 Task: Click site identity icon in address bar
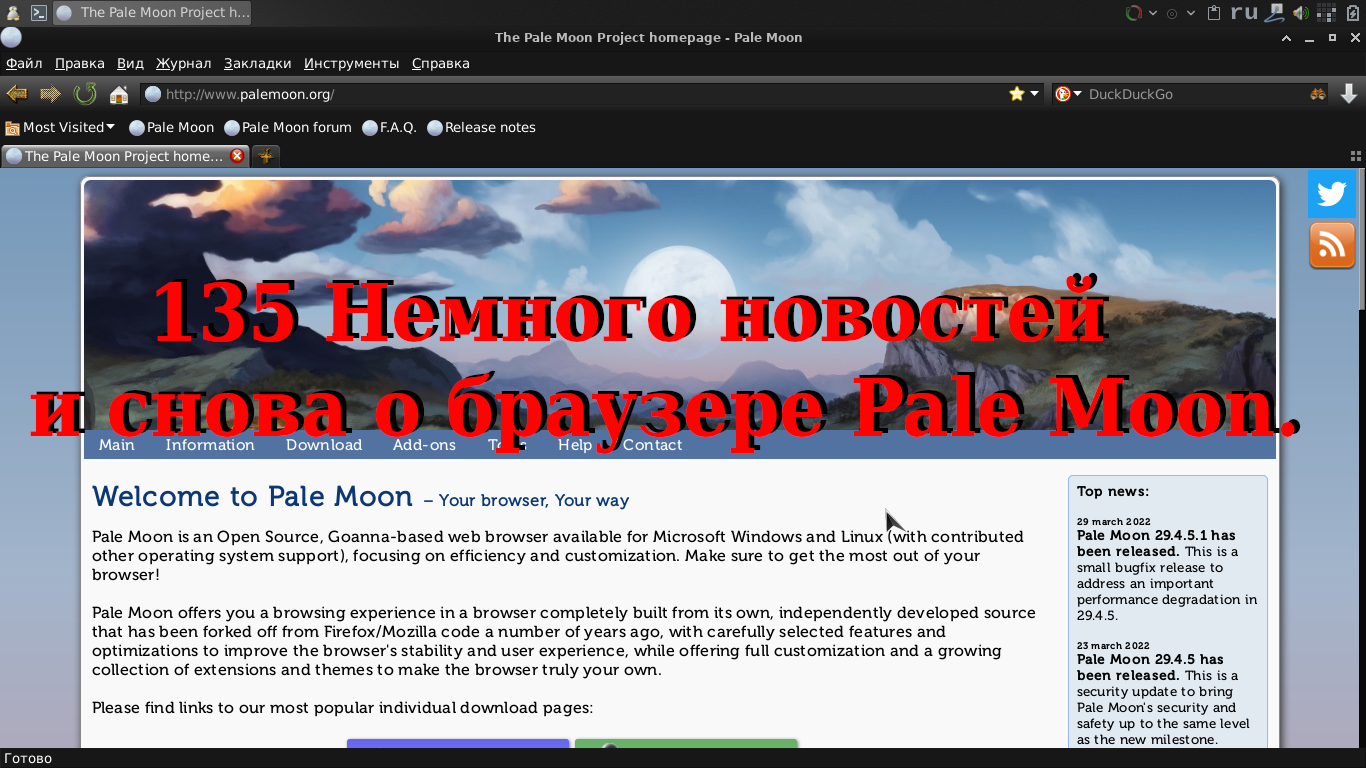[153, 94]
